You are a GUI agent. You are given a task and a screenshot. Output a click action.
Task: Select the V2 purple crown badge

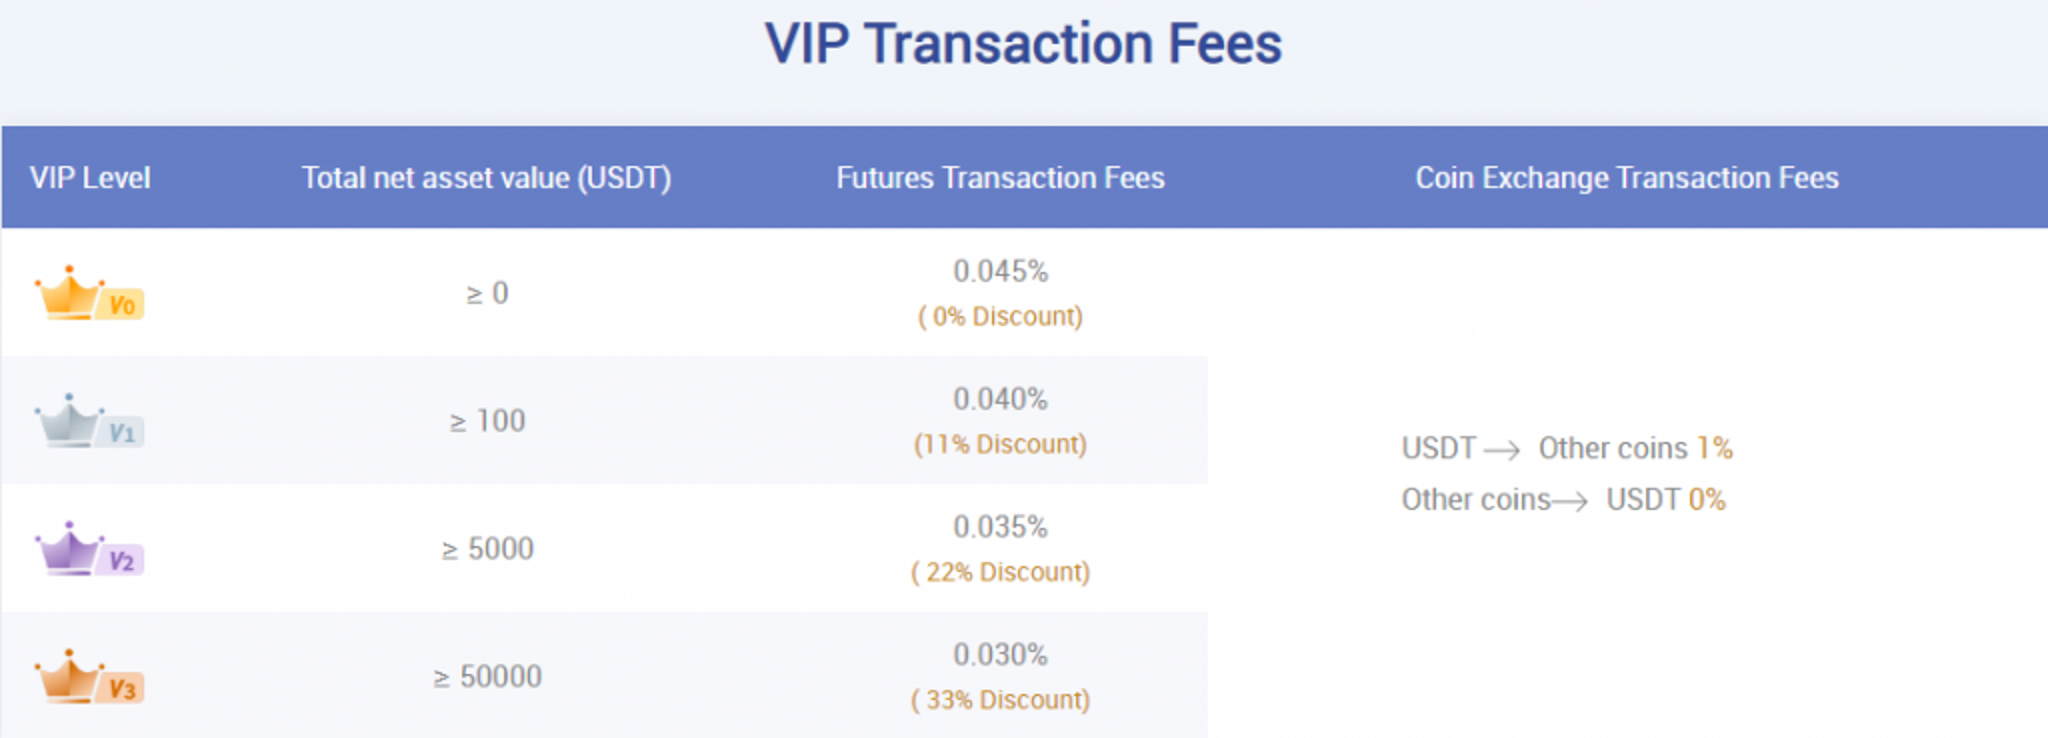[89, 549]
